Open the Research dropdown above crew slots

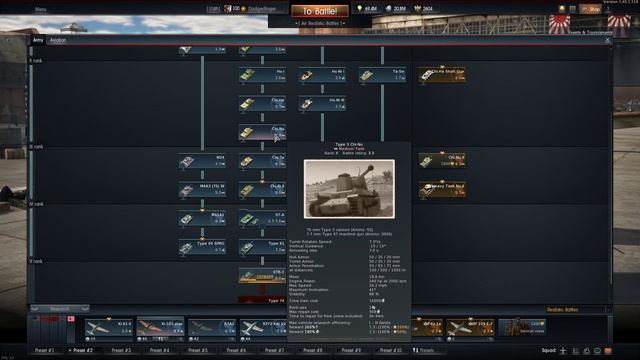(x=60, y=309)
